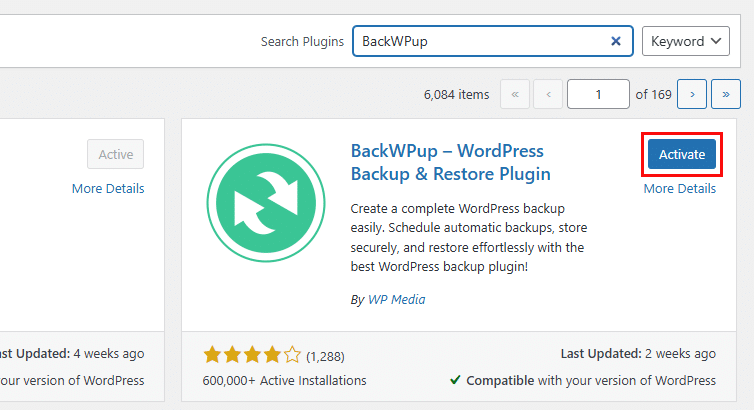Click the current page number field
The height and width of the screenshot is (410, 754).
point(598,94)
